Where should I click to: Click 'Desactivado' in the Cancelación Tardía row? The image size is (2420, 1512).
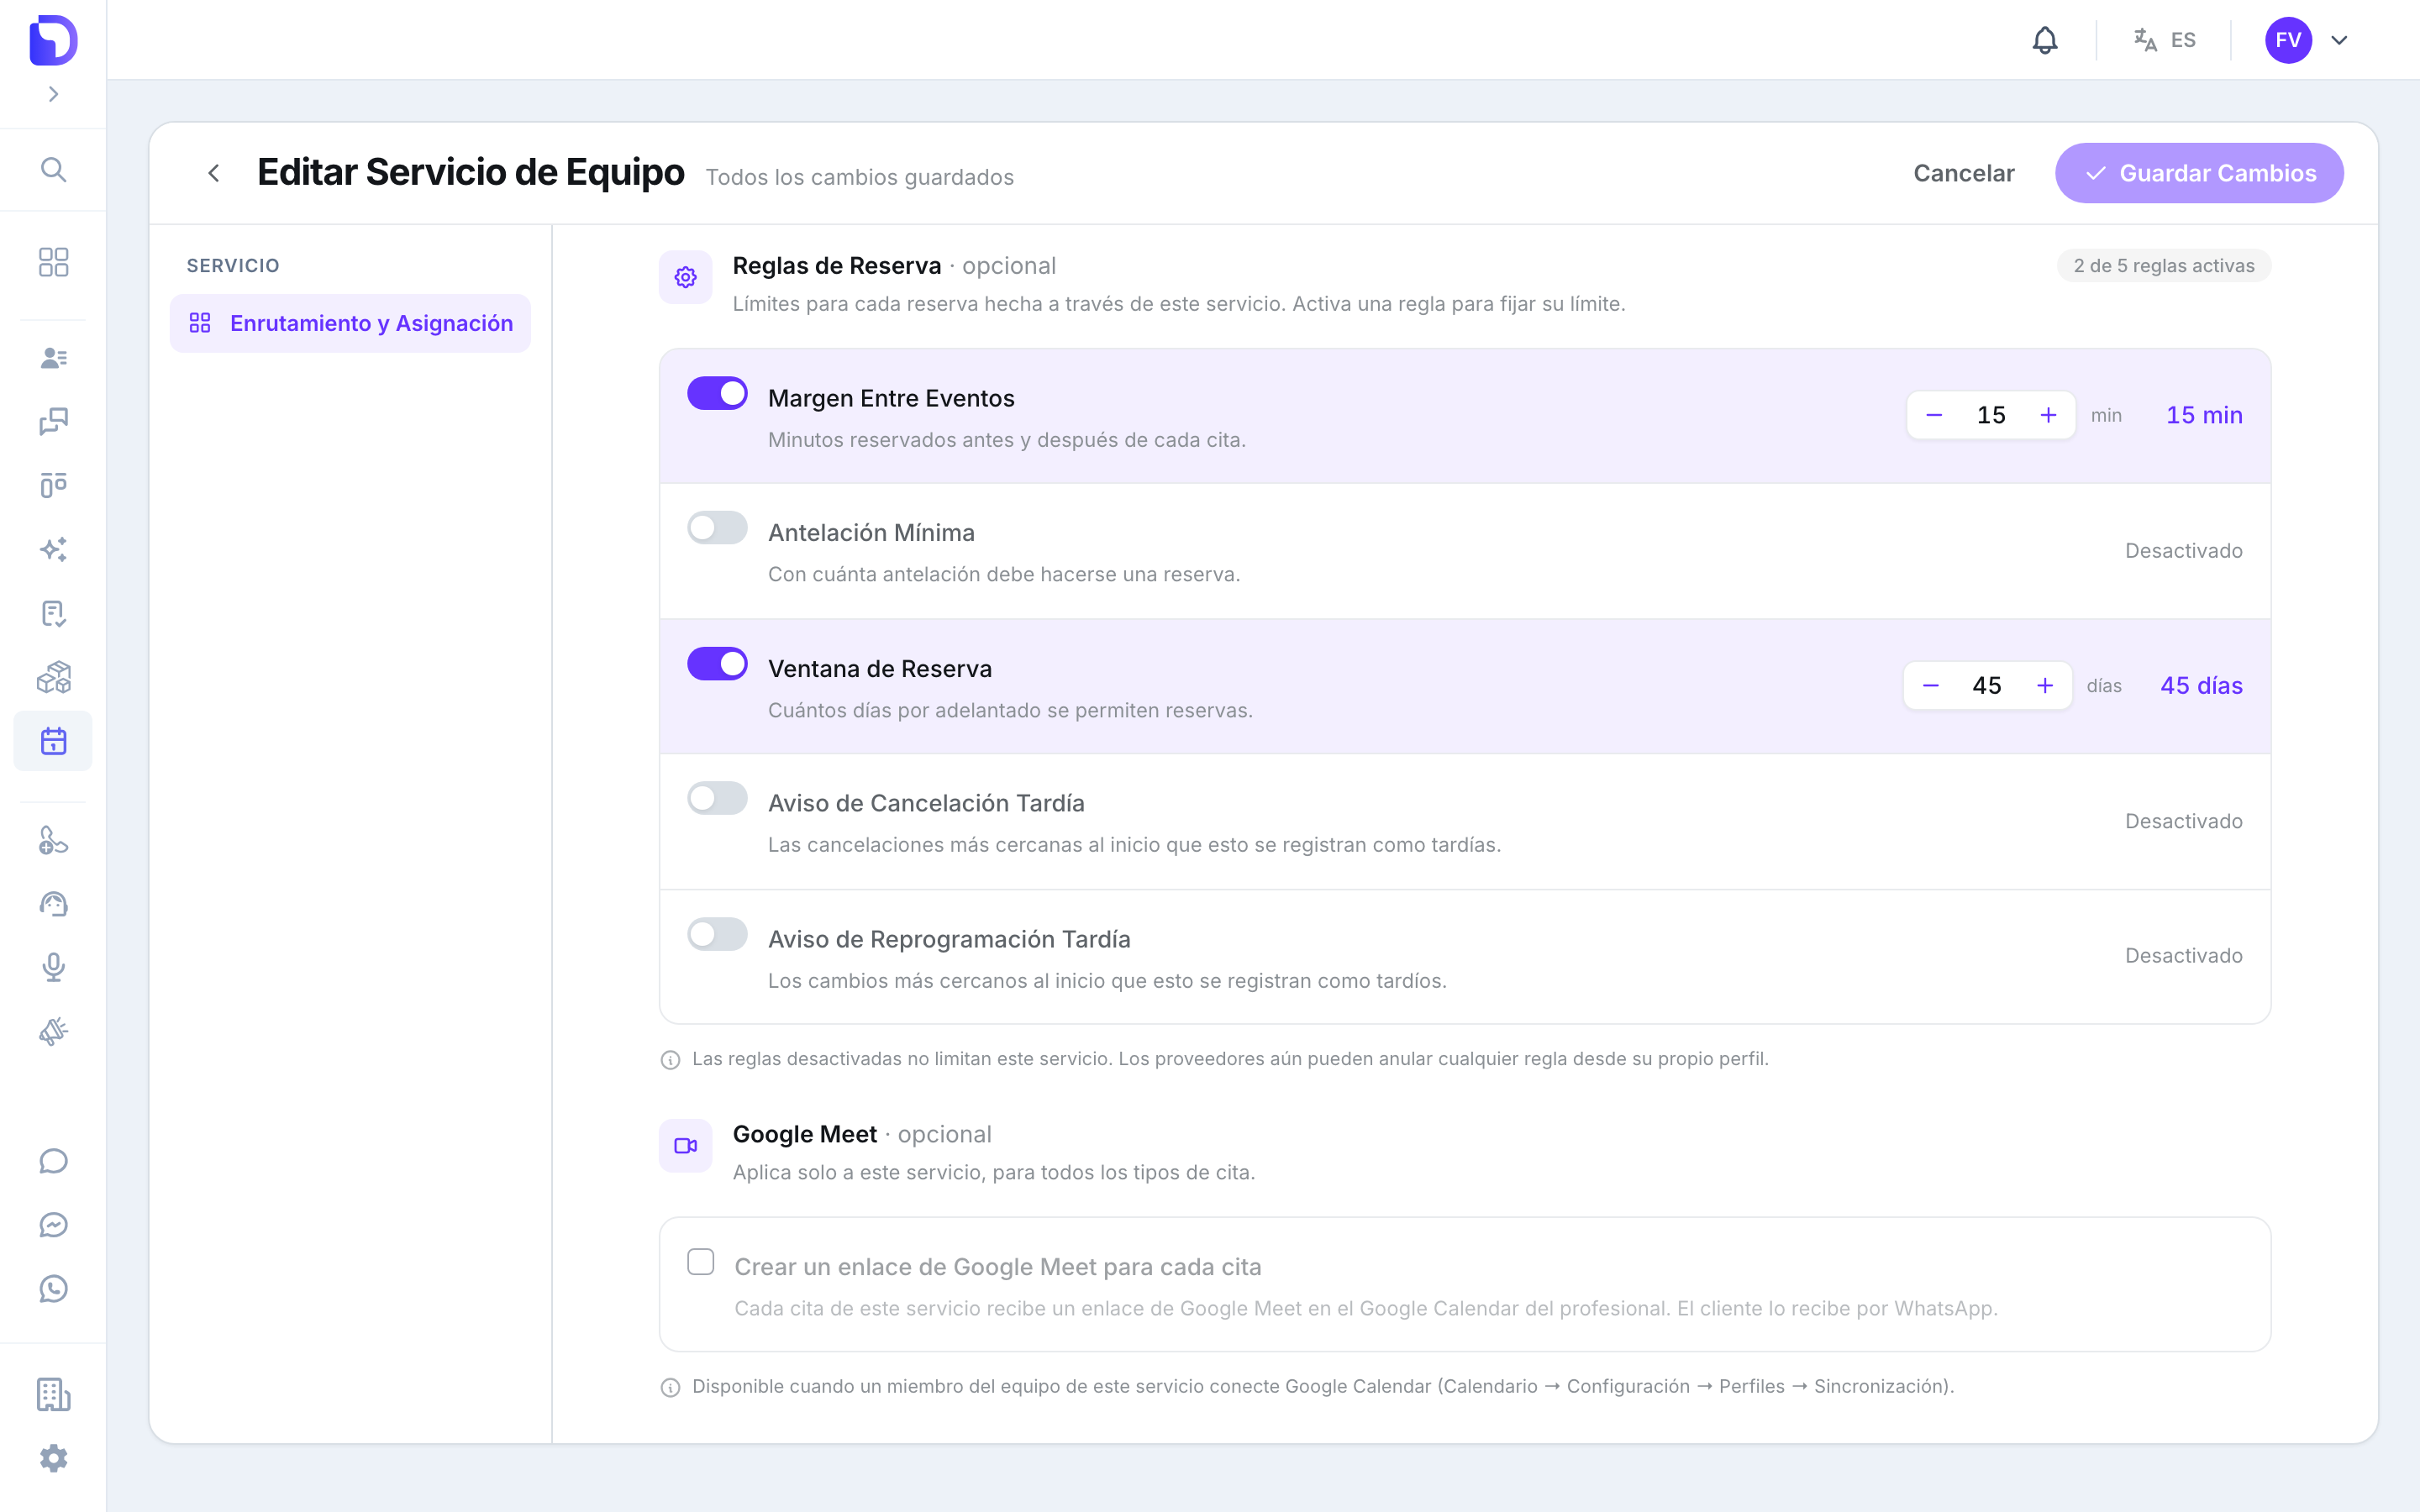(x=2183, y=821)
